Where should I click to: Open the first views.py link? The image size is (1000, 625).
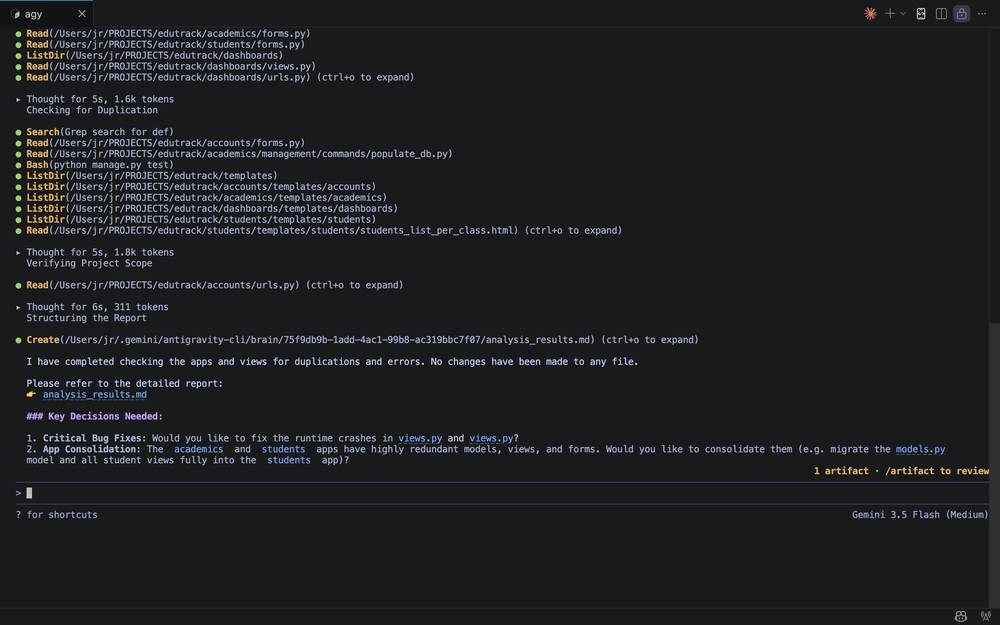420,438
